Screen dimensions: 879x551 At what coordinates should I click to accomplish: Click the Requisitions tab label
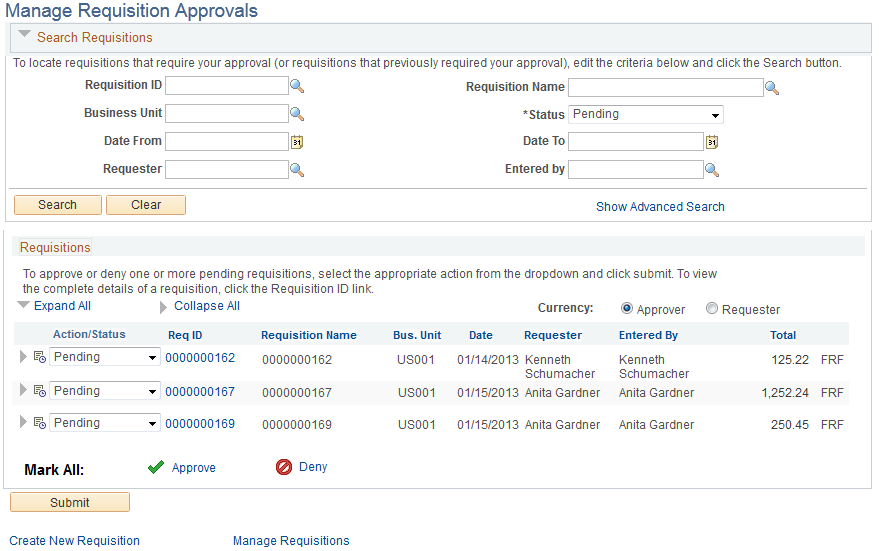[55, 247]
